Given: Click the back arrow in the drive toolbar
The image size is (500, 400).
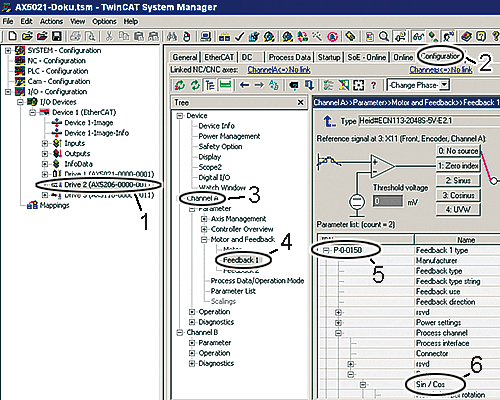Looking at the screenshot, I should pos(244,85).
